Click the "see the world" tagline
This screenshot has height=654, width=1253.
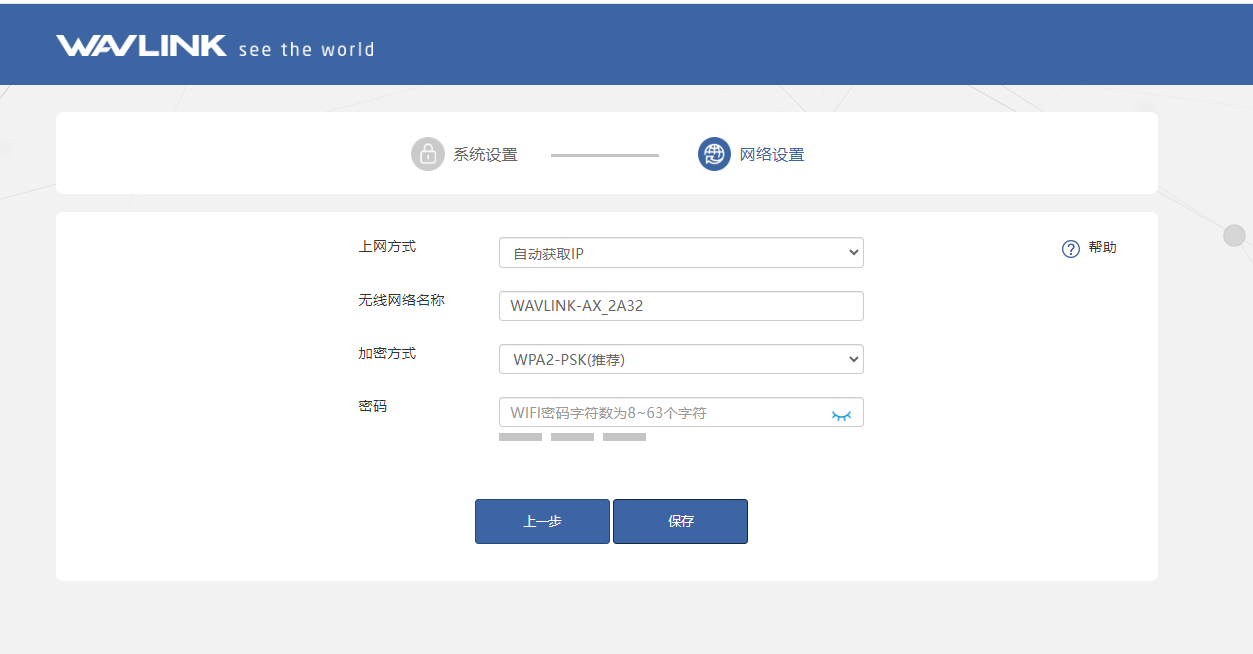pos(306,49)
